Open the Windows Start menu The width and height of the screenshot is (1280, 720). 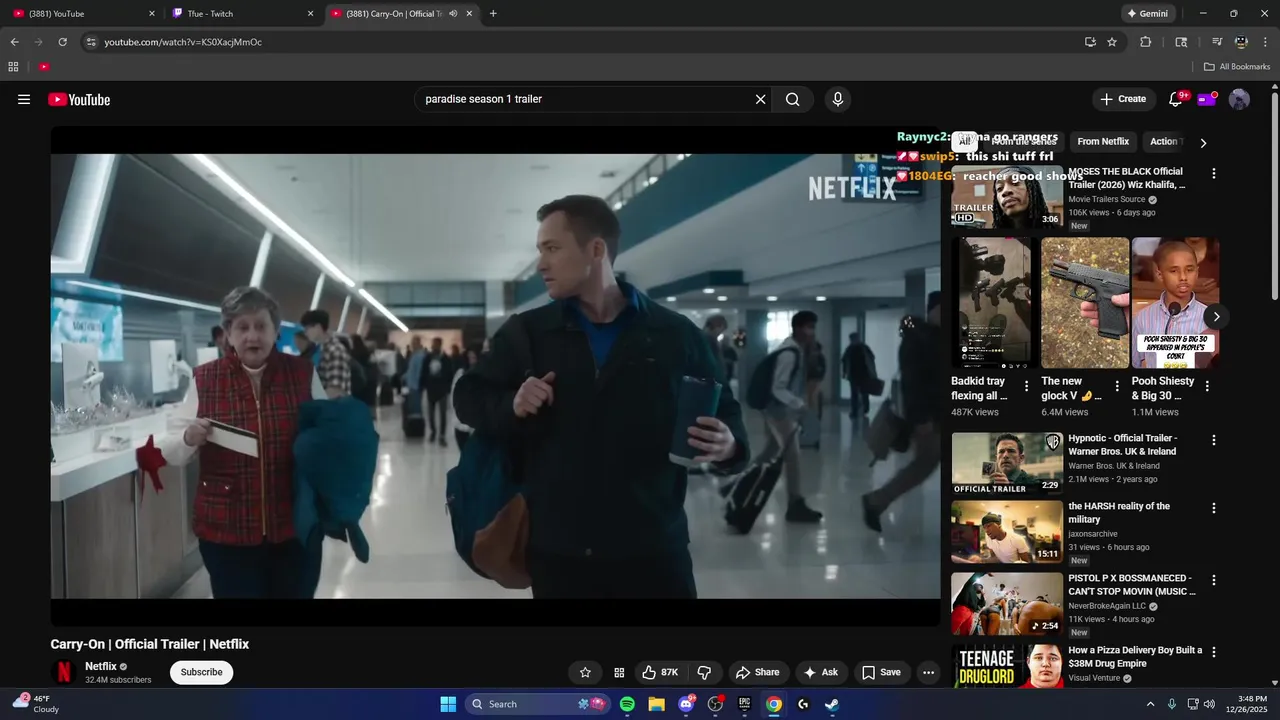tap(448, 704)
